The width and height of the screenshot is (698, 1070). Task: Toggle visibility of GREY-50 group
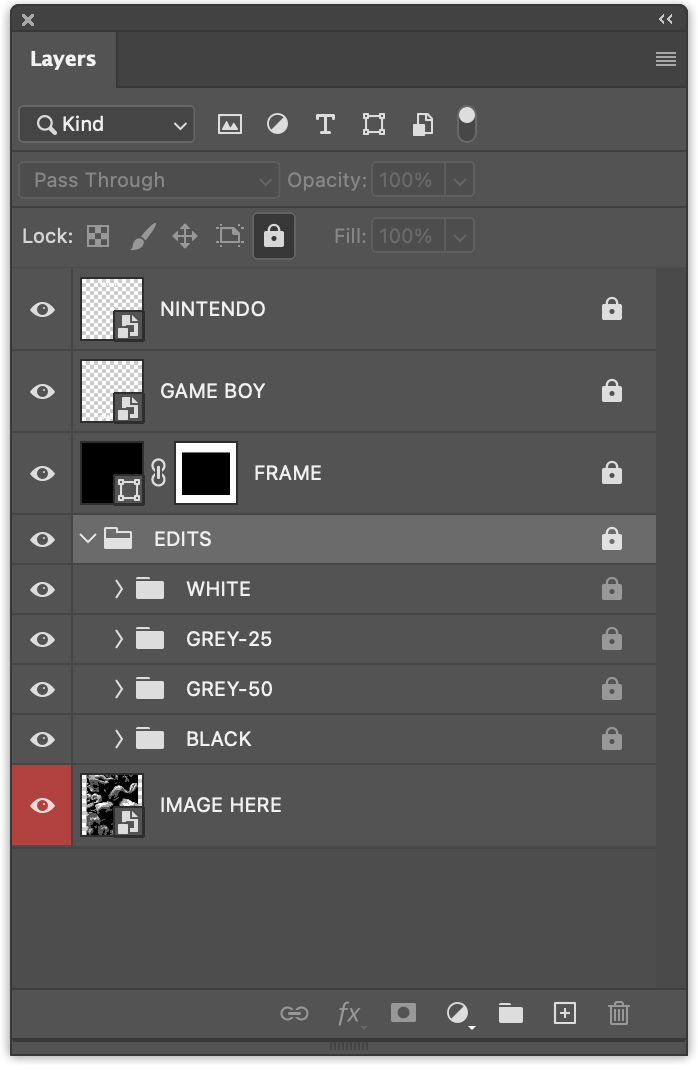[42, 689]
